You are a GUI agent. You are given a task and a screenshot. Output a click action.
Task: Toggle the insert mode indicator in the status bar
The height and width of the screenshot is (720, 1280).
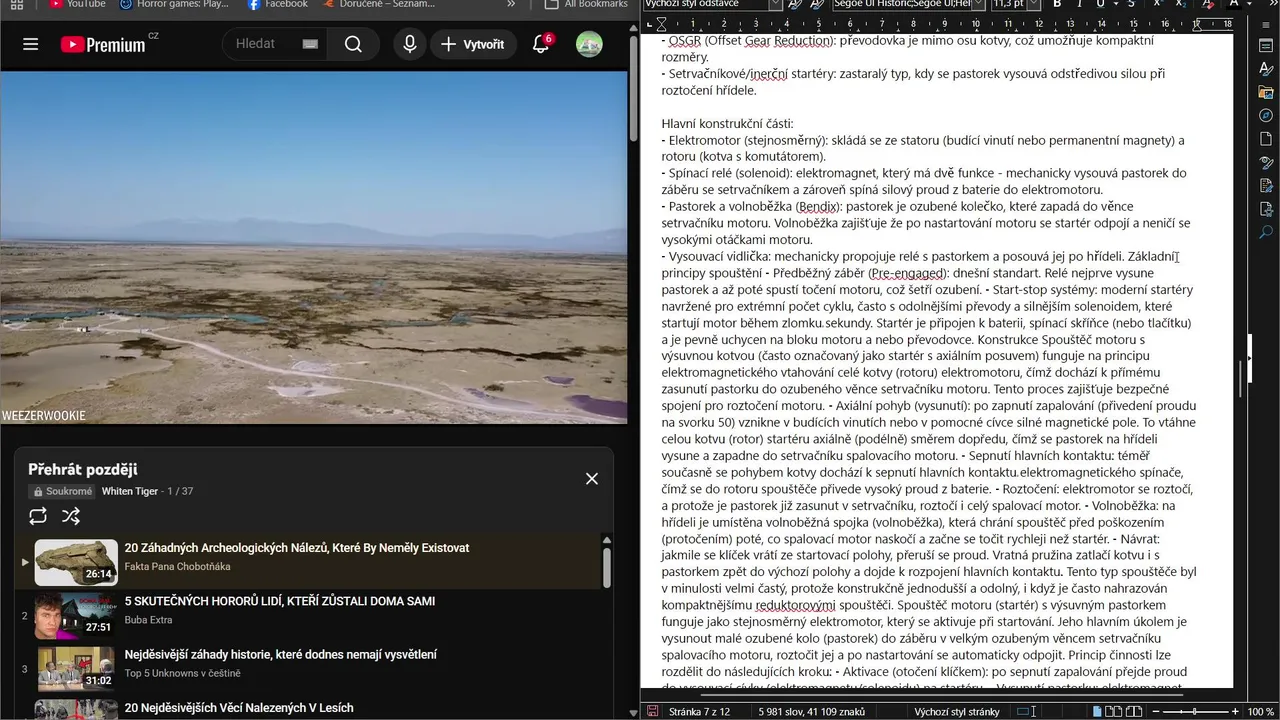[x=1025, y=712]
